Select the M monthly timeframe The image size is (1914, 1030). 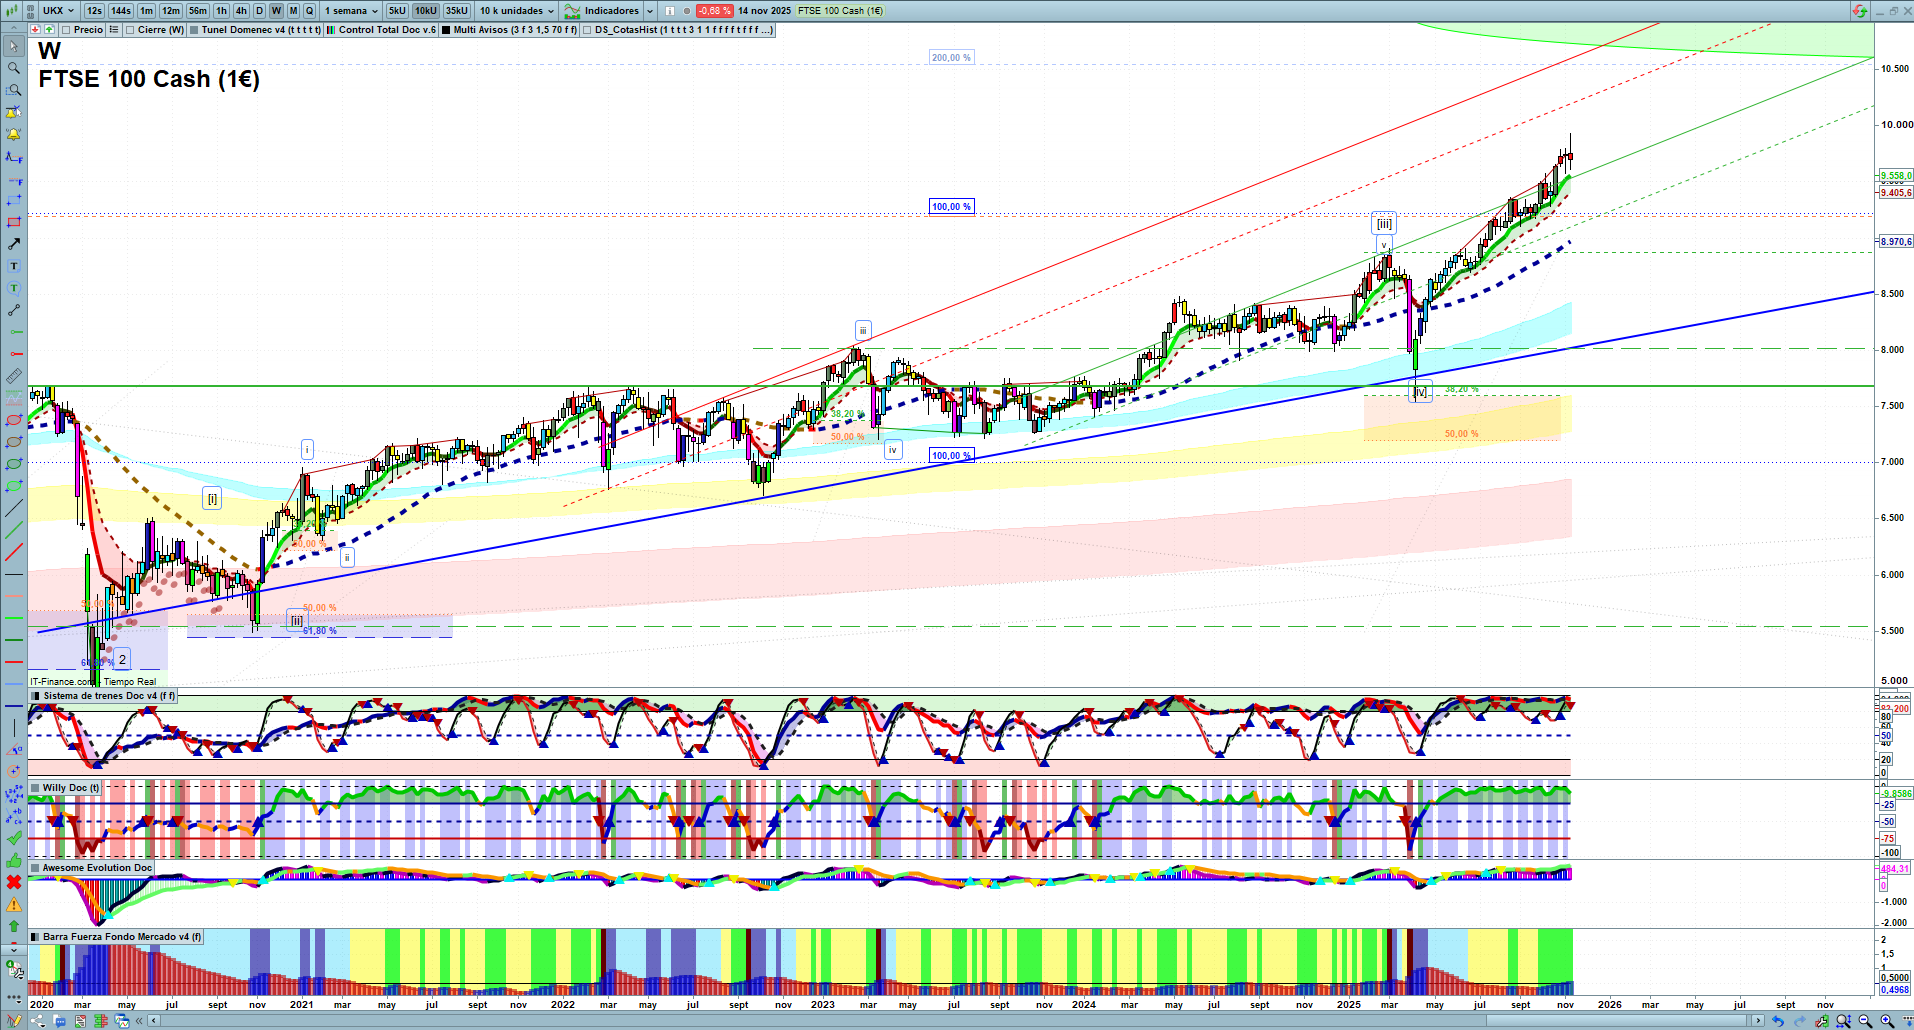coord(293,11)
